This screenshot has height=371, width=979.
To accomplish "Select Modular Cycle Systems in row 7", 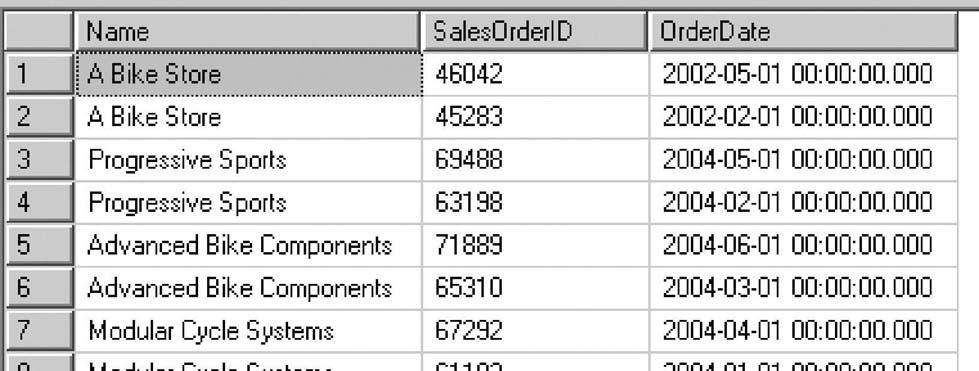I will coord(248,330).
